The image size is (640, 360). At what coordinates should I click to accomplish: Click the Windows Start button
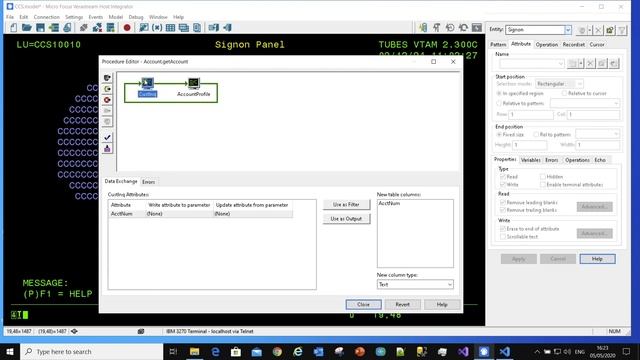click(10, 351)
